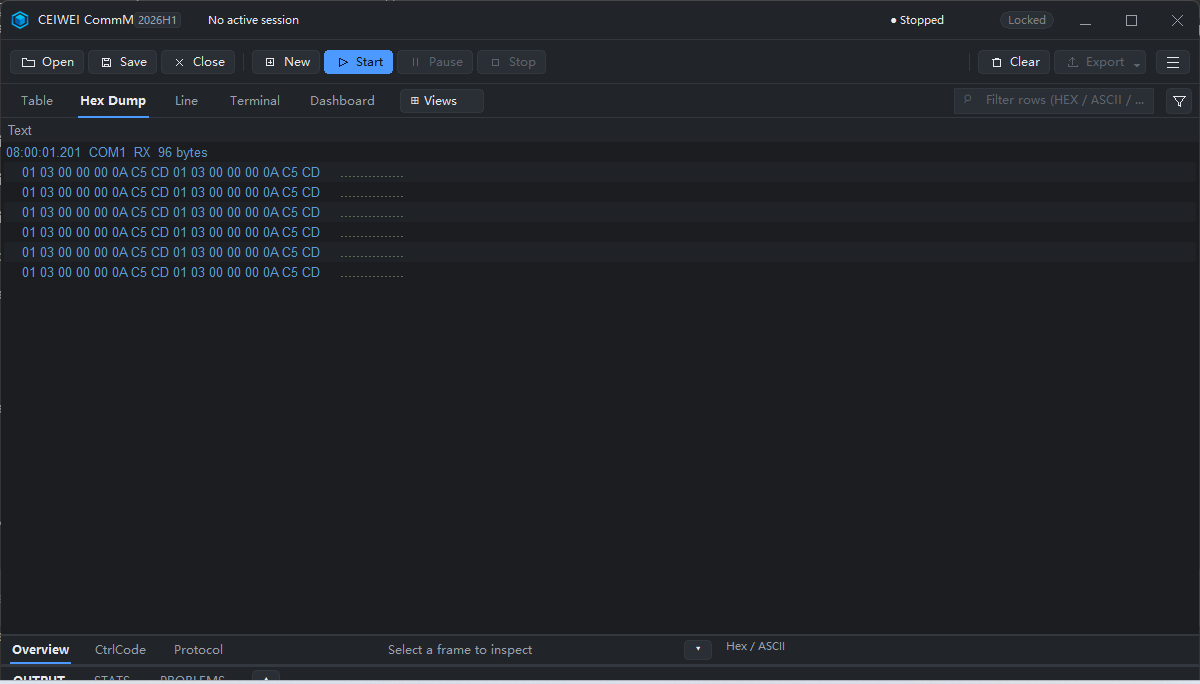Image resolution: width=1200 pixels, height=684 pixels.
Task: Maximize the CEIWEI CommM window
Action: [1131, 20]
